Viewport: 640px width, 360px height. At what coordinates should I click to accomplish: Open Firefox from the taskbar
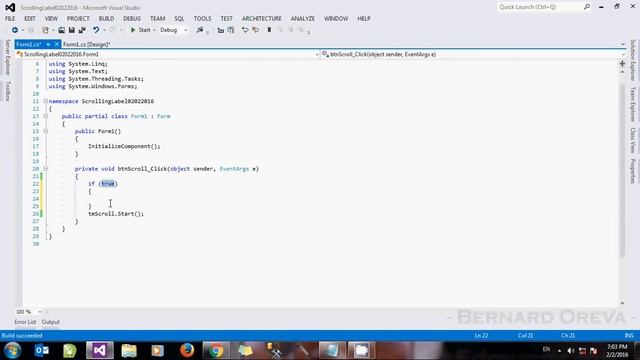click(x=187, y=351)
